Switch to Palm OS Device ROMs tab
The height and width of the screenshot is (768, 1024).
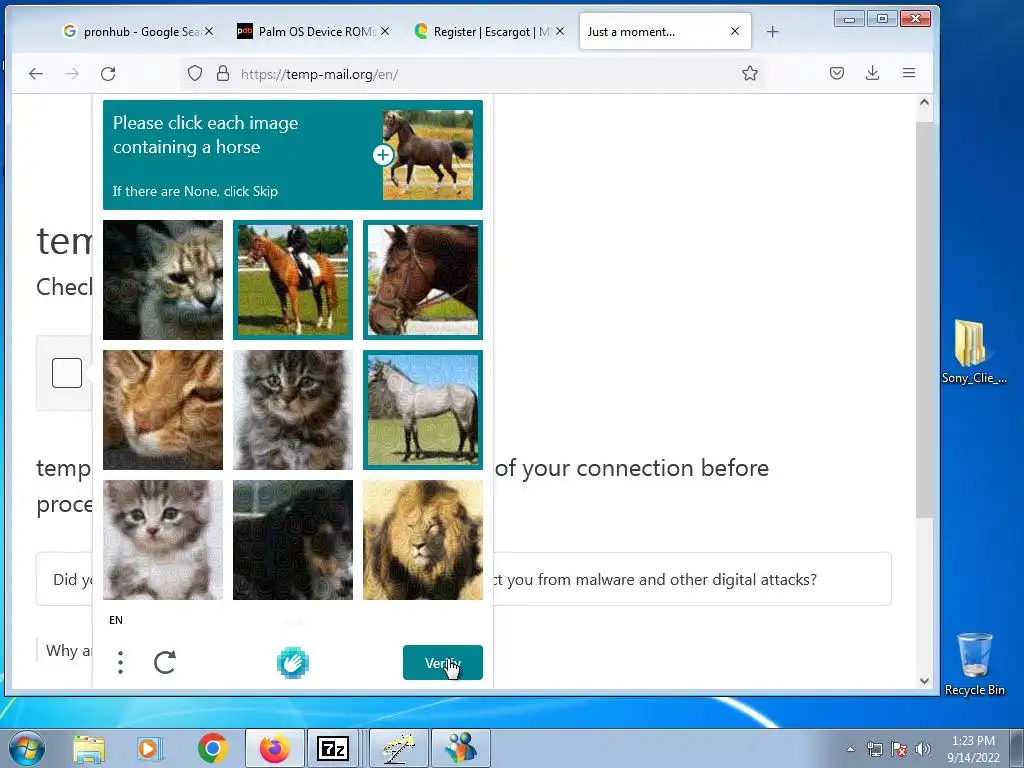(x=313, y=31)
